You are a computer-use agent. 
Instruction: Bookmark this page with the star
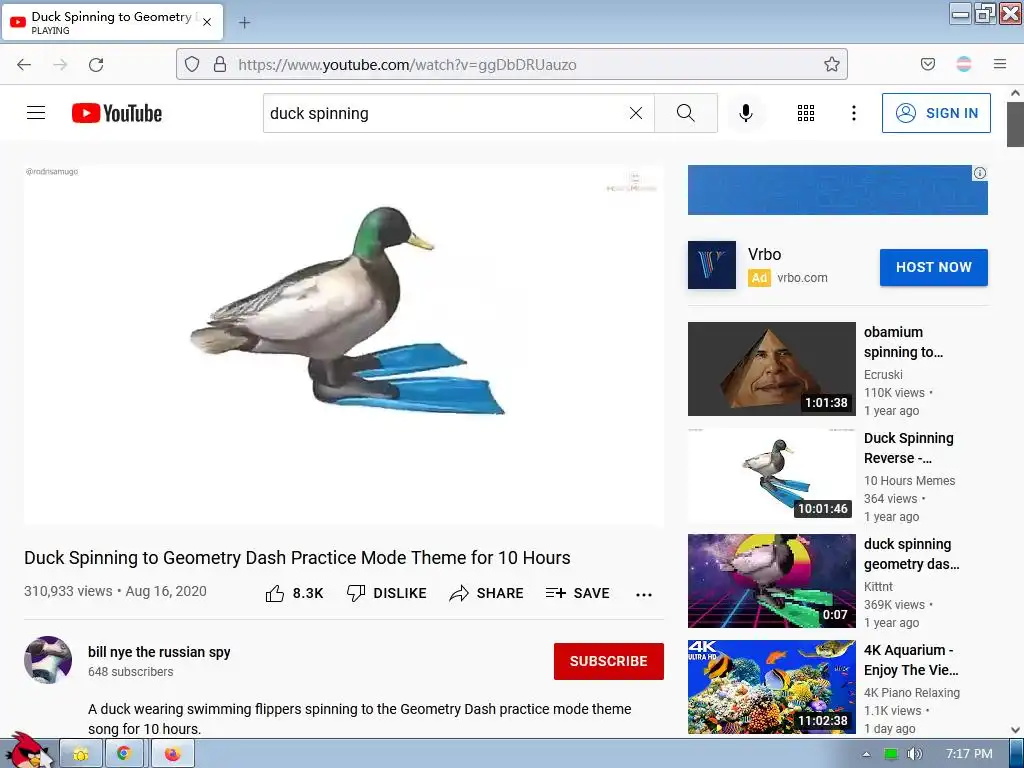click(831, 64)
